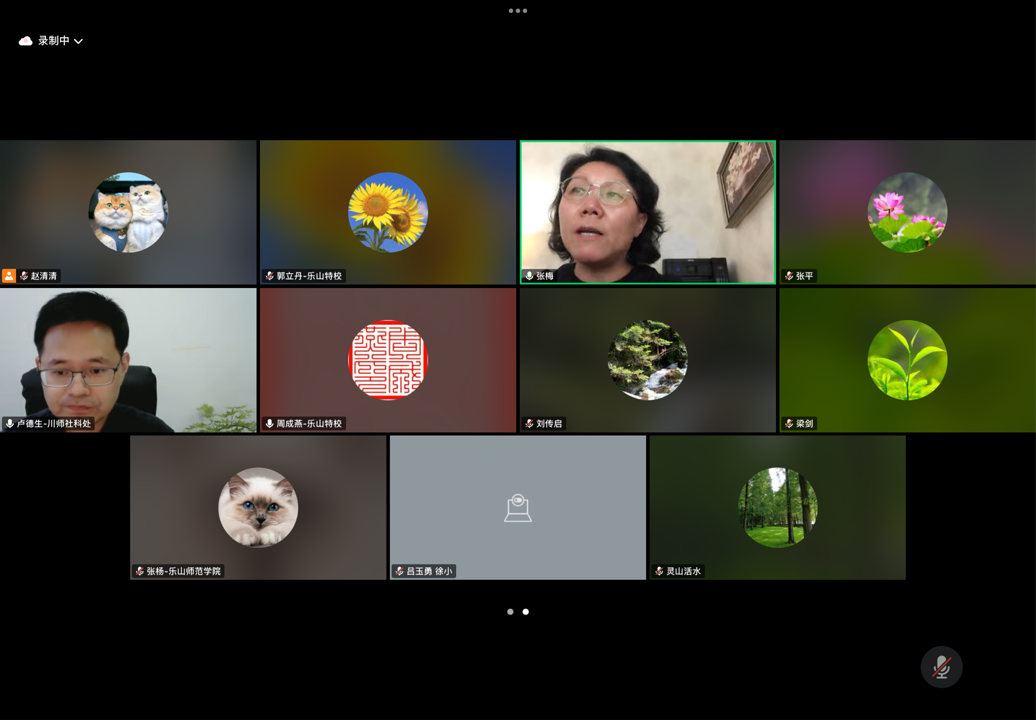Click the camera placeholder icon in 吕玉勇's tile

pyautogui.click(x=517, y=508)
